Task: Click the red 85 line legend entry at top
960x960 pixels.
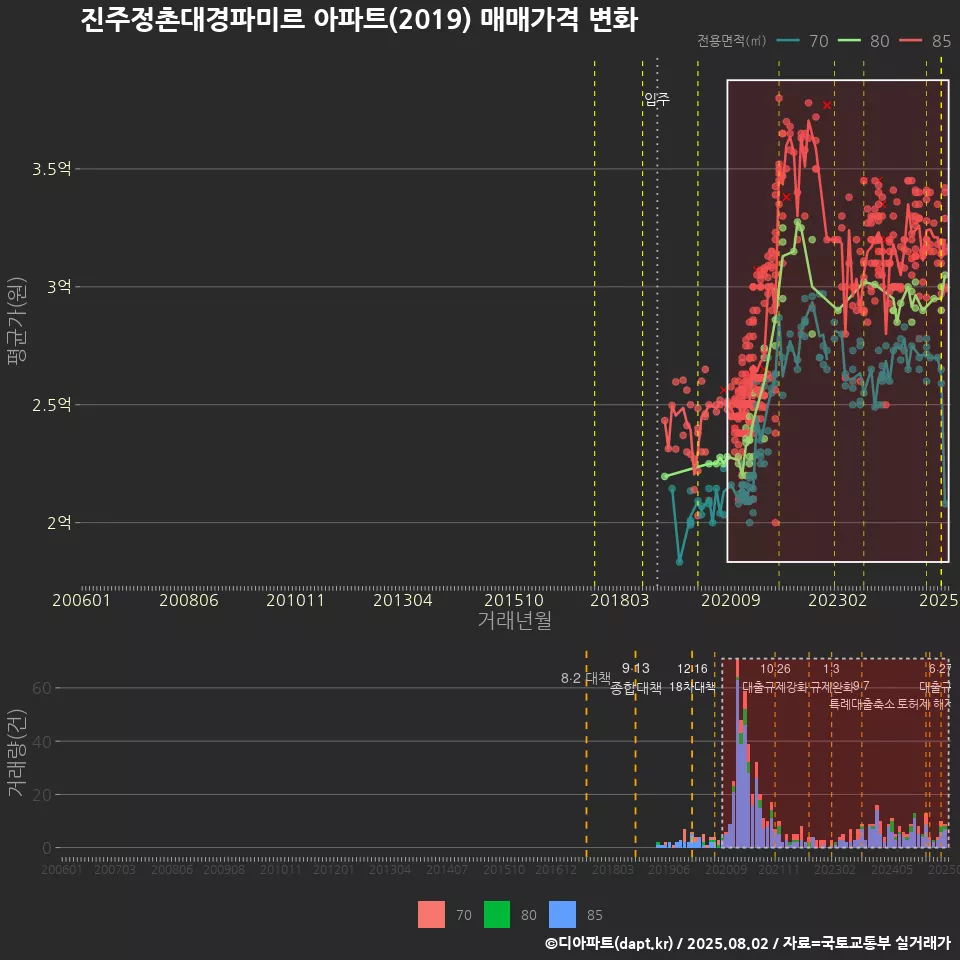Action: (x=925, y=41)
